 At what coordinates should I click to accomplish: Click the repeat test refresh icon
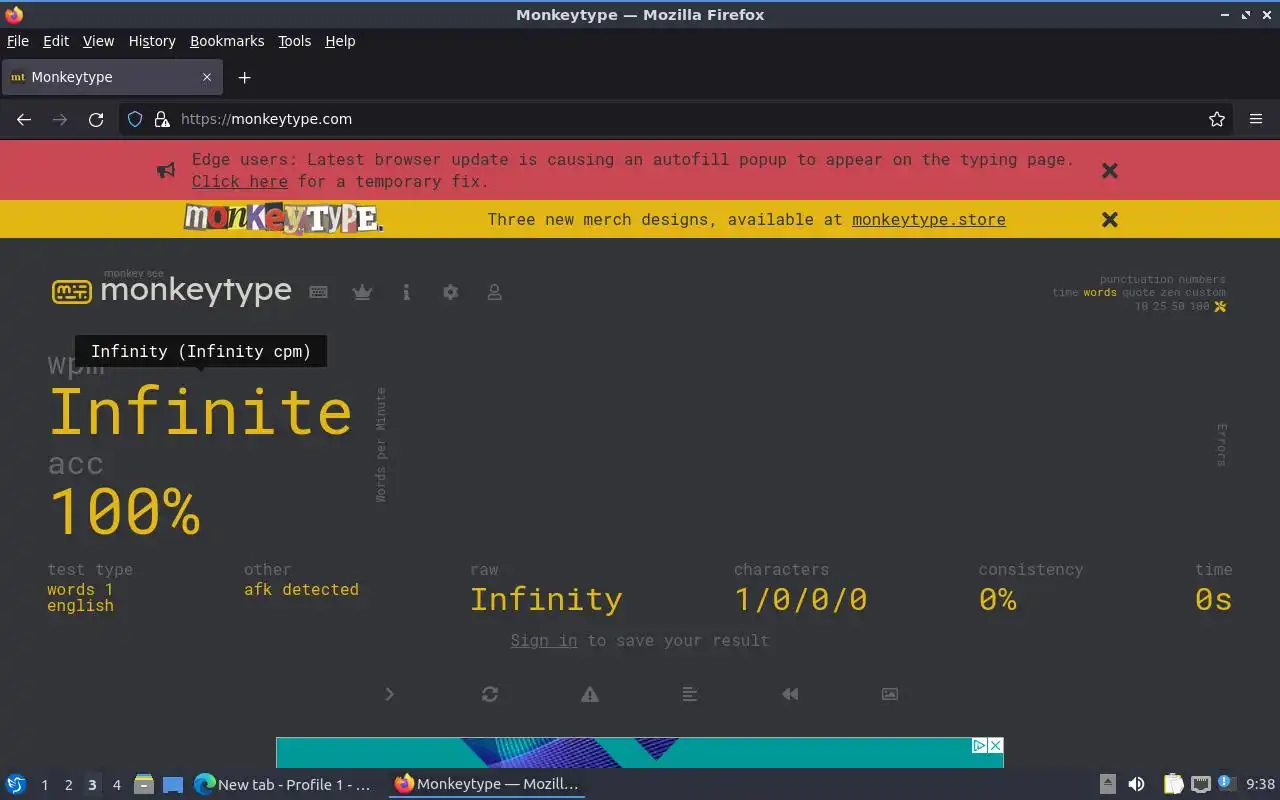click(490, 694)
